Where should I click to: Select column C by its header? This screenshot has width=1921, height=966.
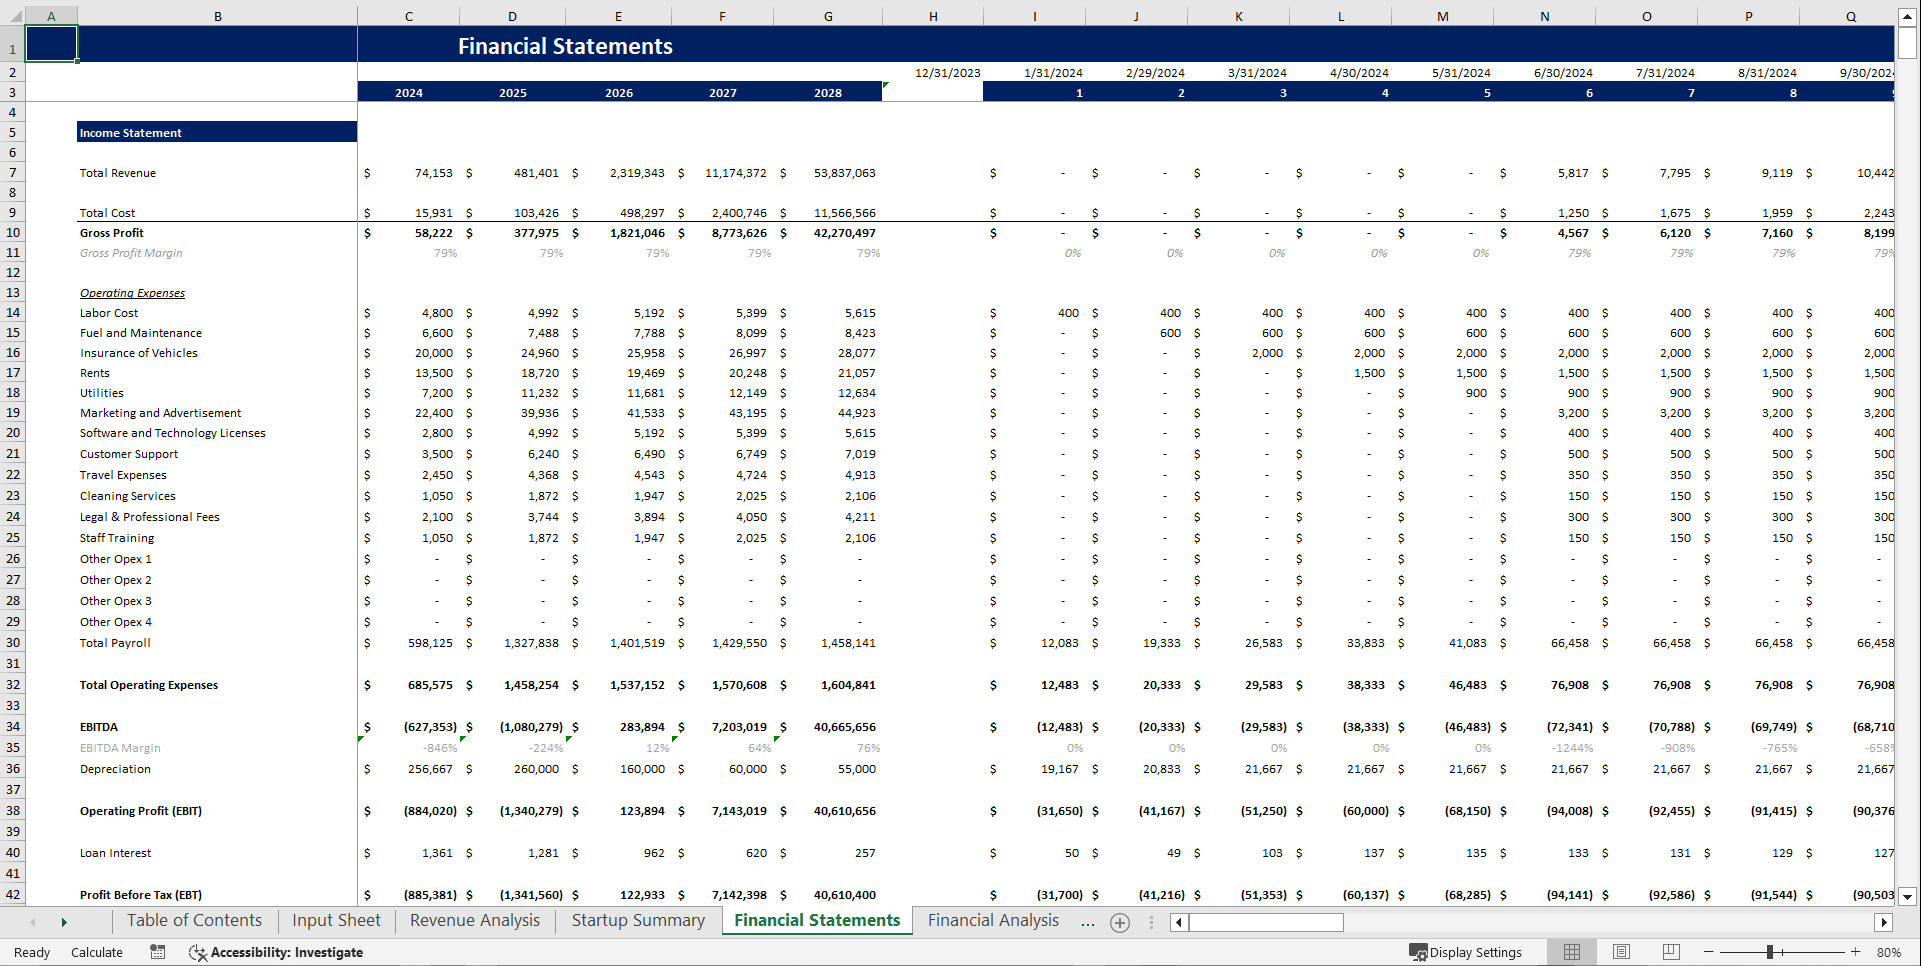click(x=408, y=15)
